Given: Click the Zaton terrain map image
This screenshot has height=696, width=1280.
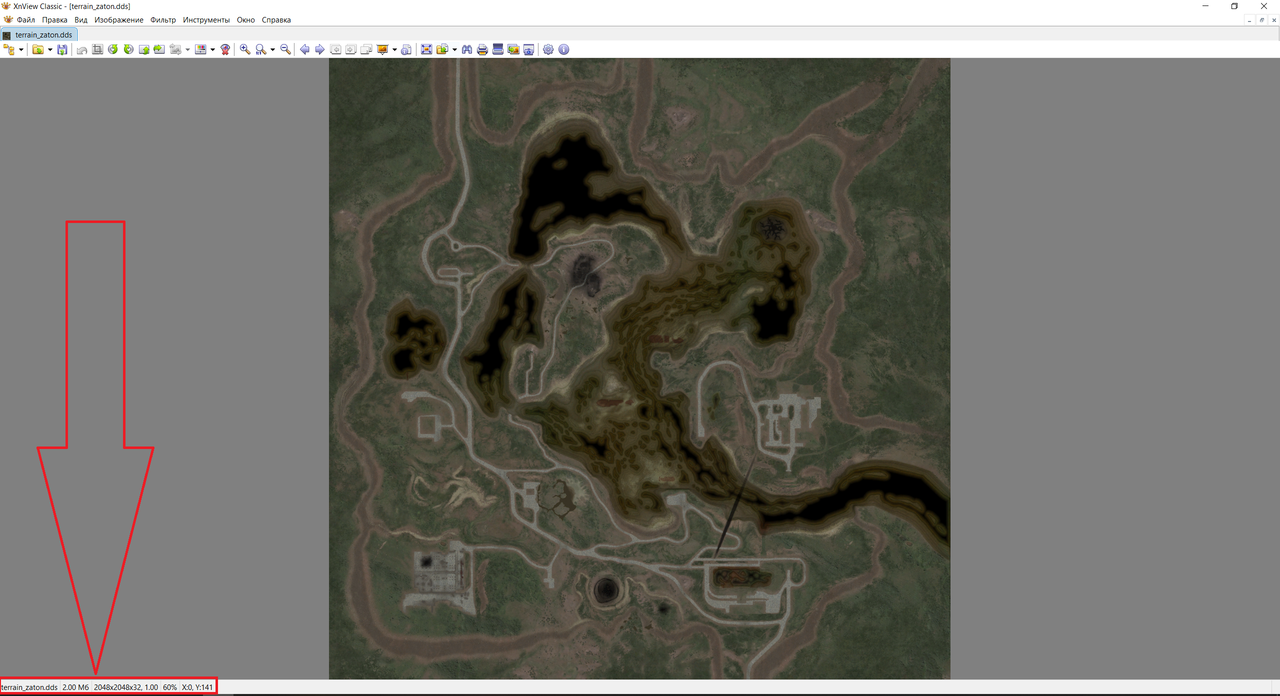Looking at the screenshot, I should pyautogui.click(x=639, y=369).
